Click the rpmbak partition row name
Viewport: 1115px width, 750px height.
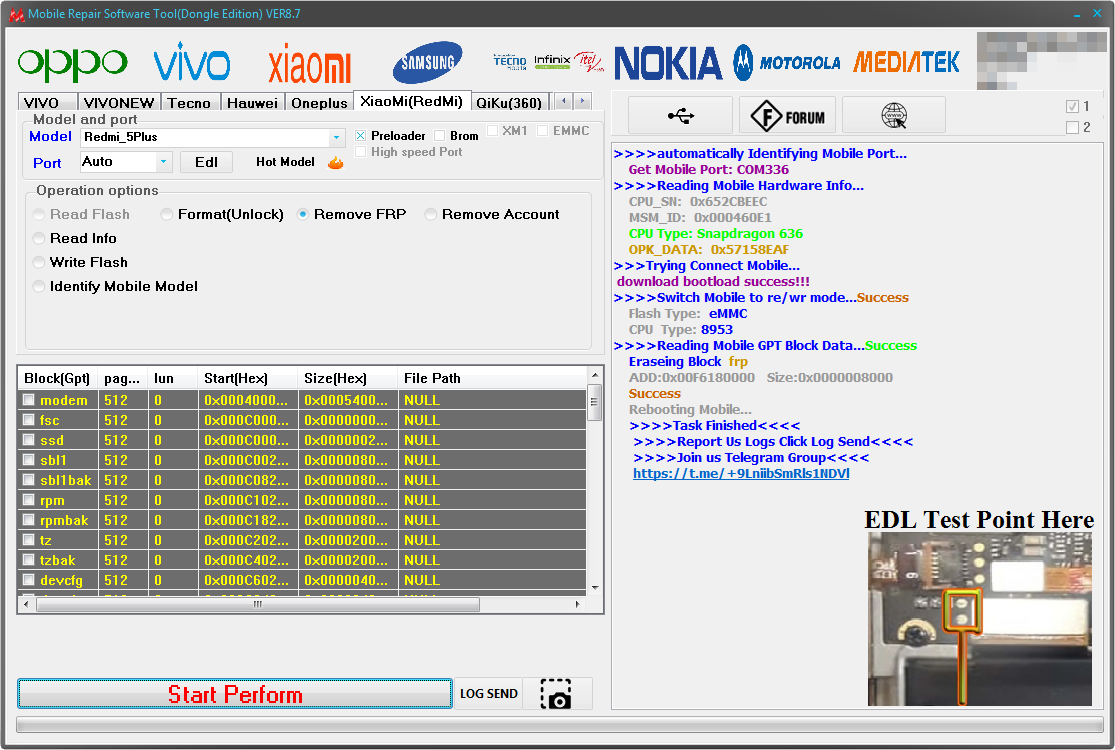click(x=64, y=520)
